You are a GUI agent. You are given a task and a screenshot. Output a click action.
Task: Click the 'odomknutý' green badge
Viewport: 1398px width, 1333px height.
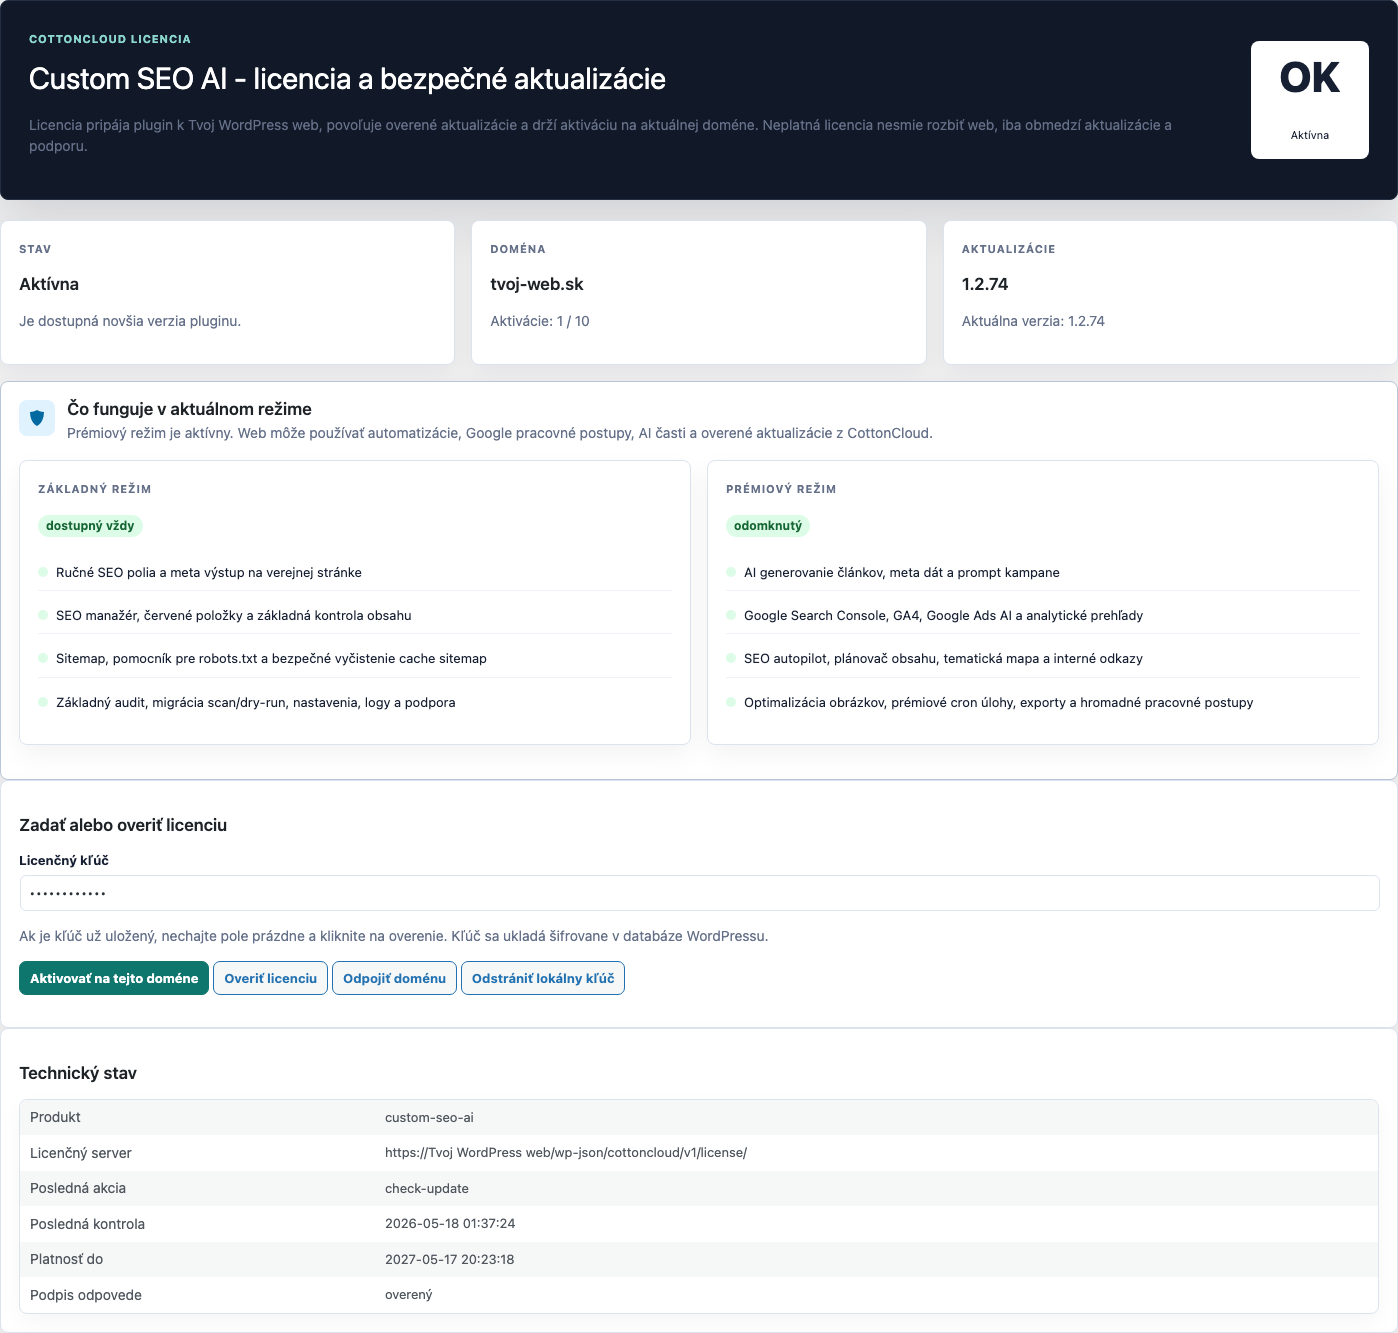pyautogui.click(x=768, y=526)
